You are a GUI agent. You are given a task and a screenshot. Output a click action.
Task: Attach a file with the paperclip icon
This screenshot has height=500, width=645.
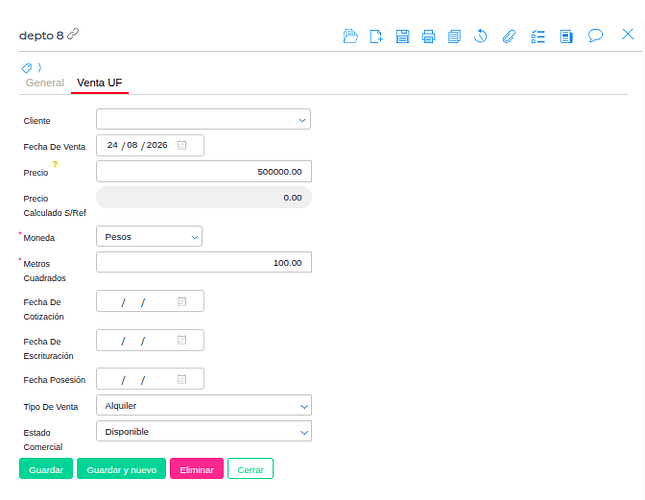509,36
